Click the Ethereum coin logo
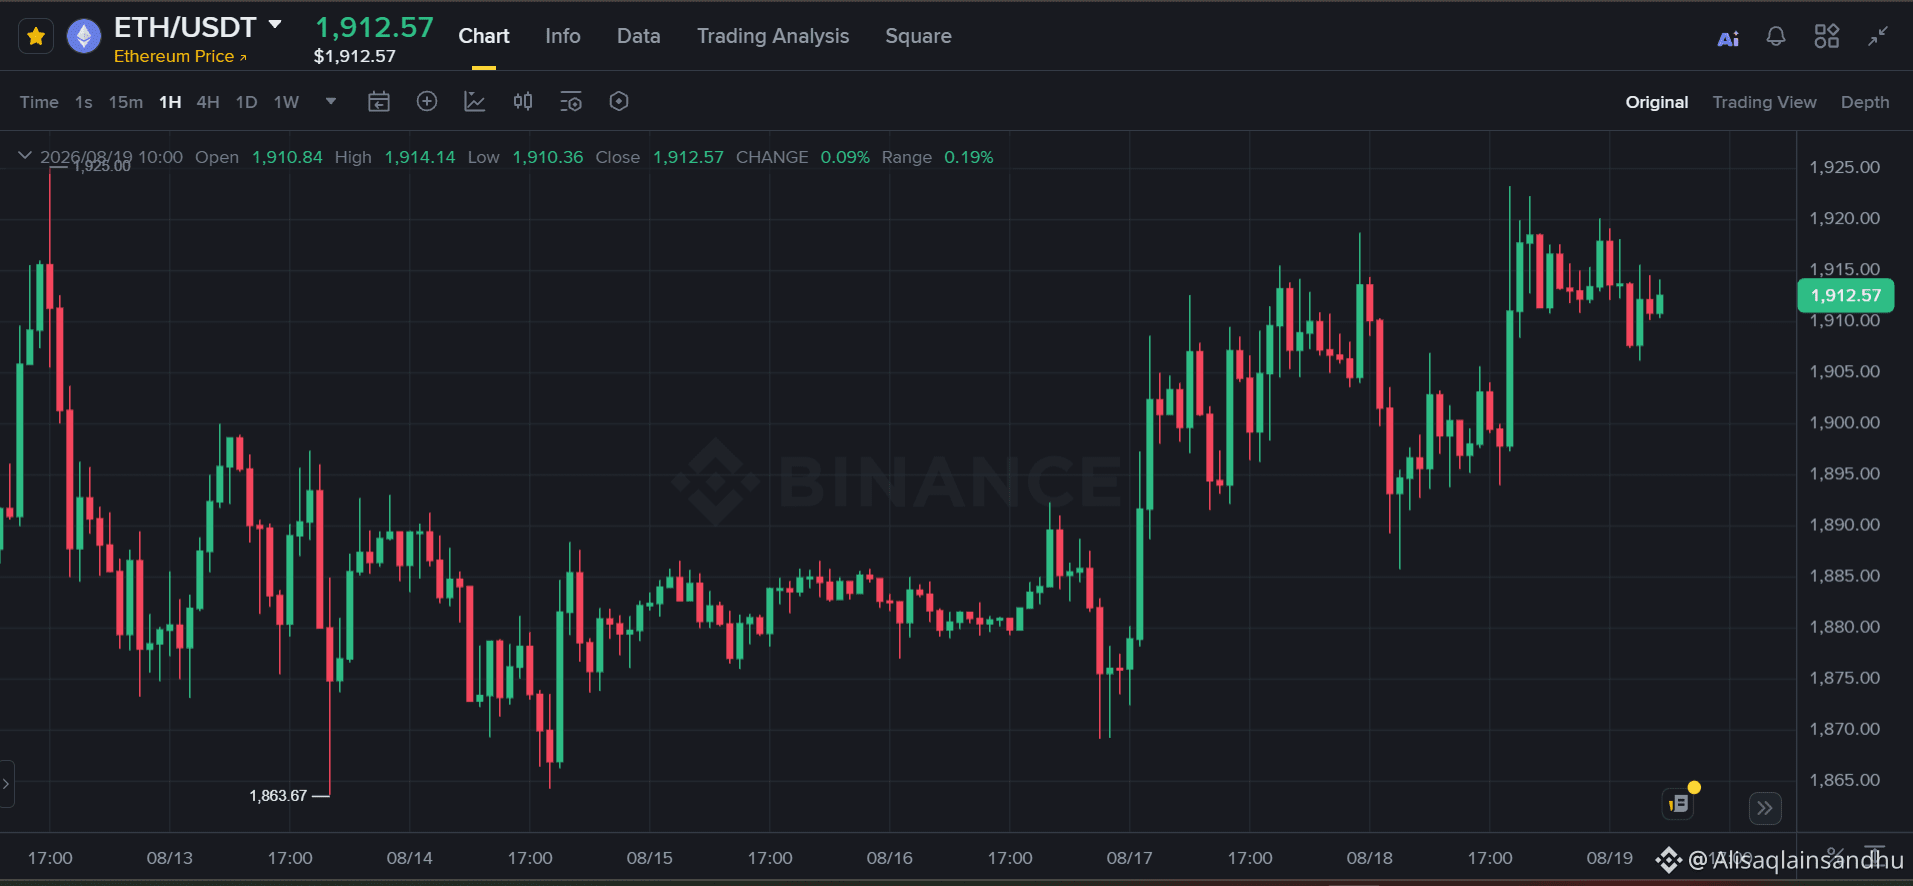 (x=84, y=37)
